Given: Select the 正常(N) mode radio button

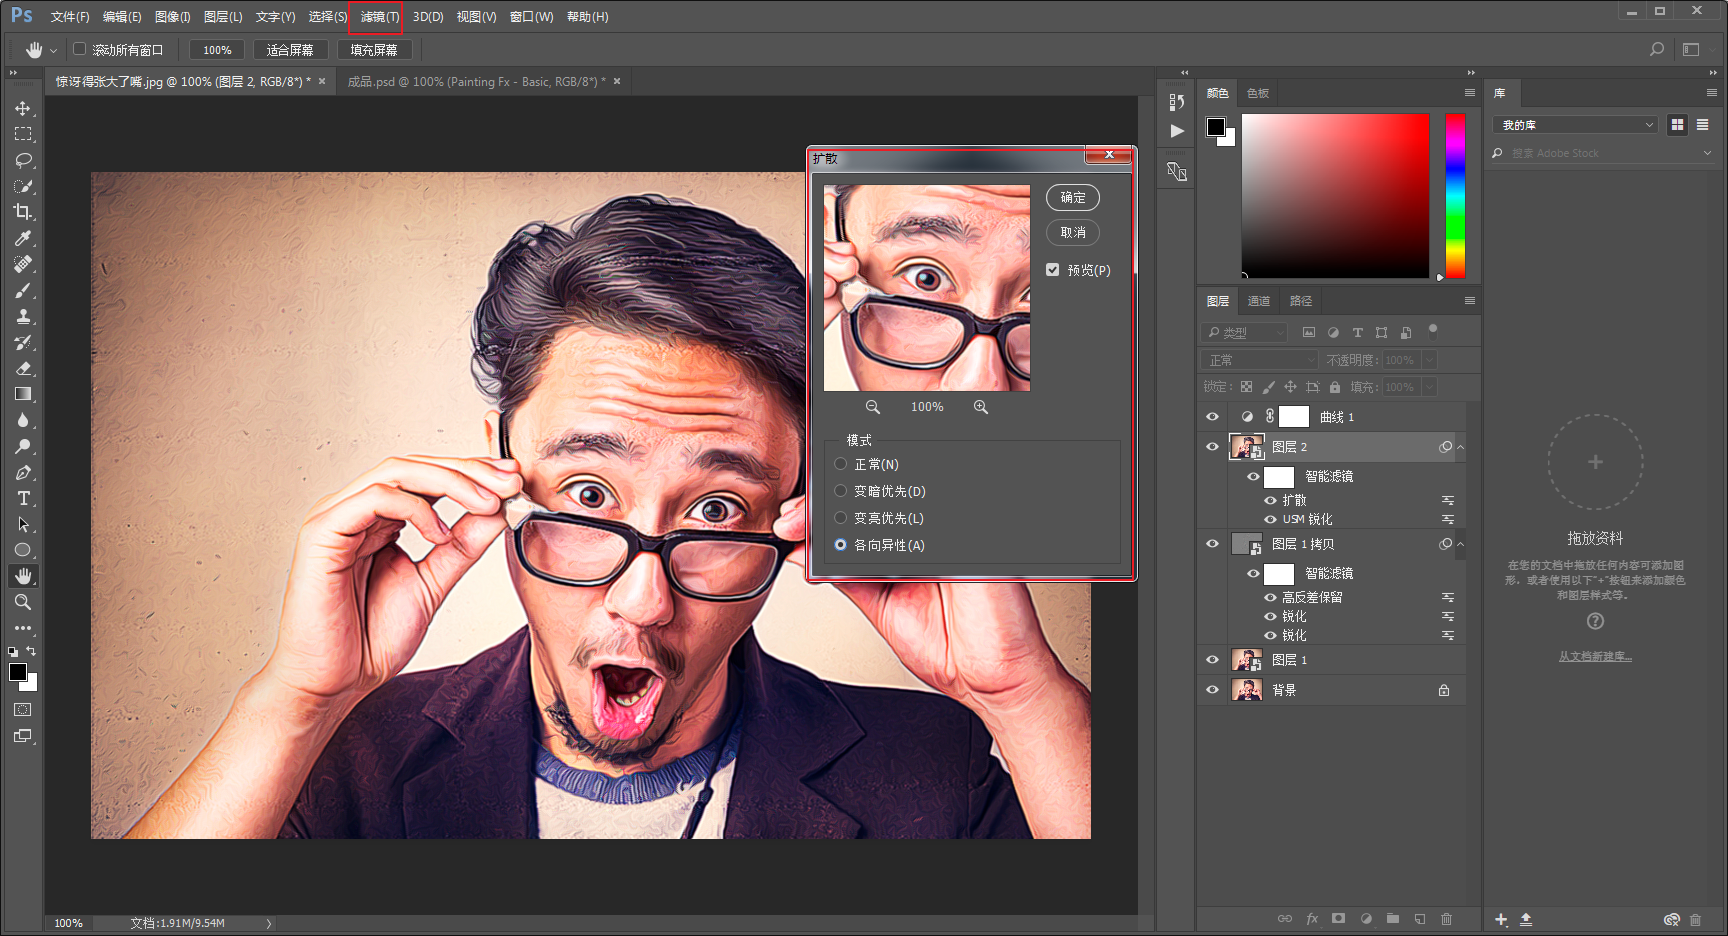Looking at the screenshot, I should point(841,464).
